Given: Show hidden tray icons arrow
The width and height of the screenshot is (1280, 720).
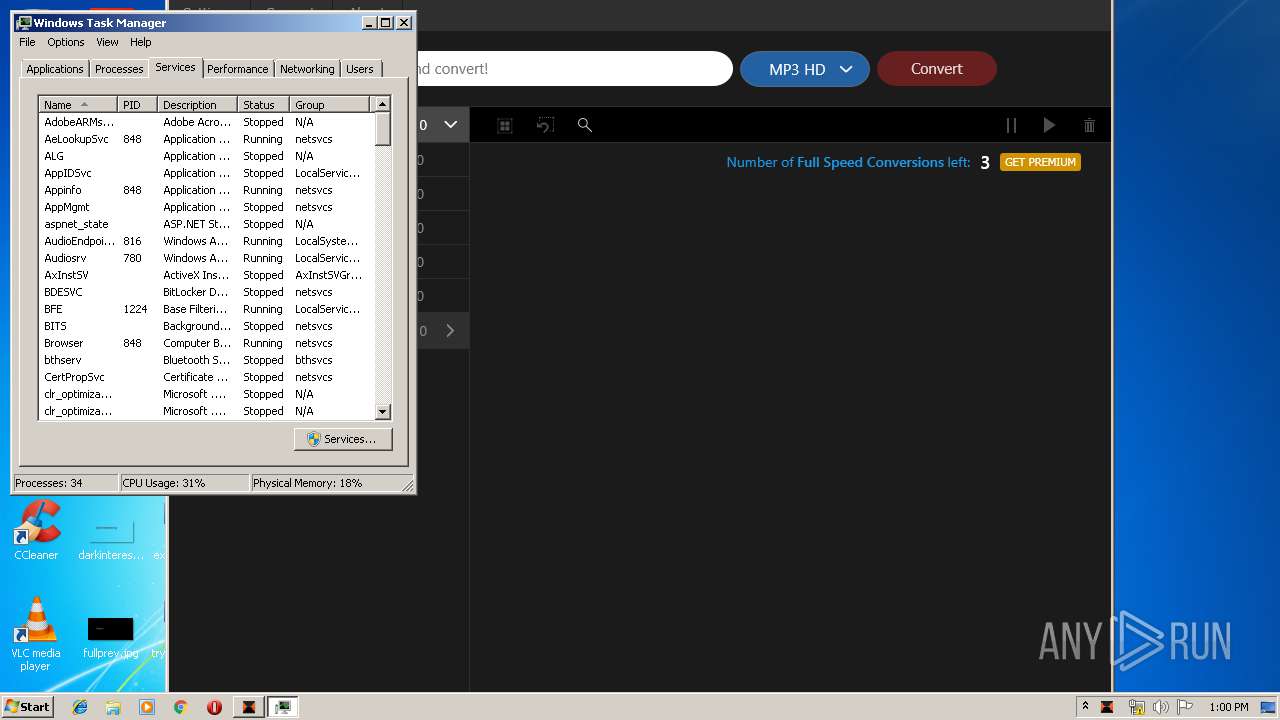Looking at the screenshot, I should tap(1085, 707).
